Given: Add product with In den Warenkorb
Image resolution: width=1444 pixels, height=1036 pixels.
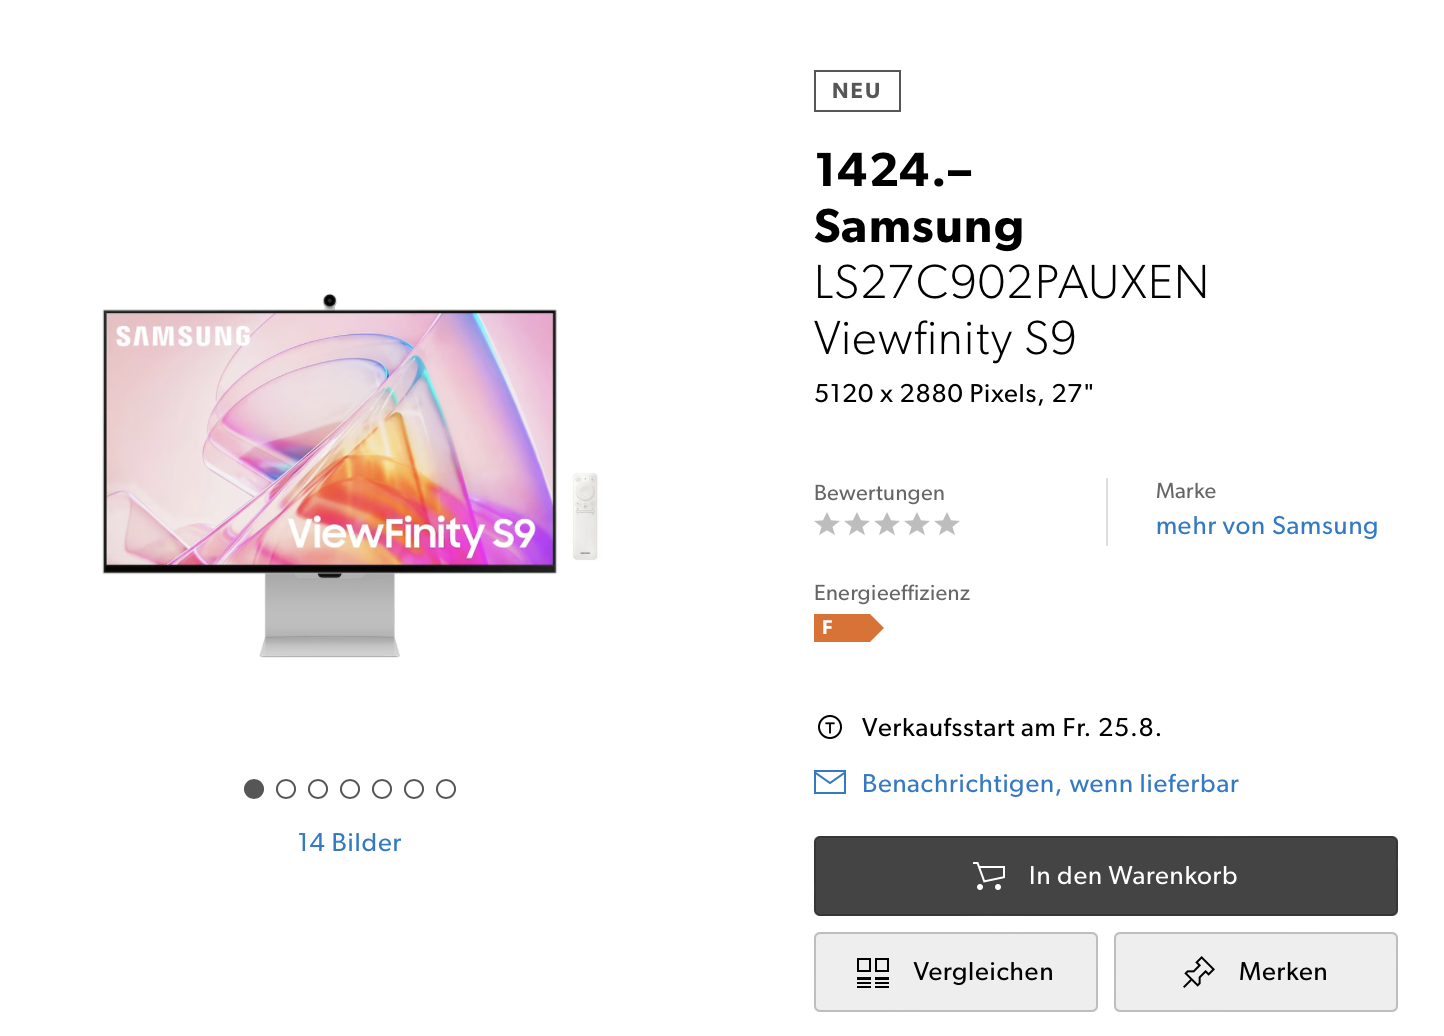Looking at the screenshot, I should [1106, 876].
